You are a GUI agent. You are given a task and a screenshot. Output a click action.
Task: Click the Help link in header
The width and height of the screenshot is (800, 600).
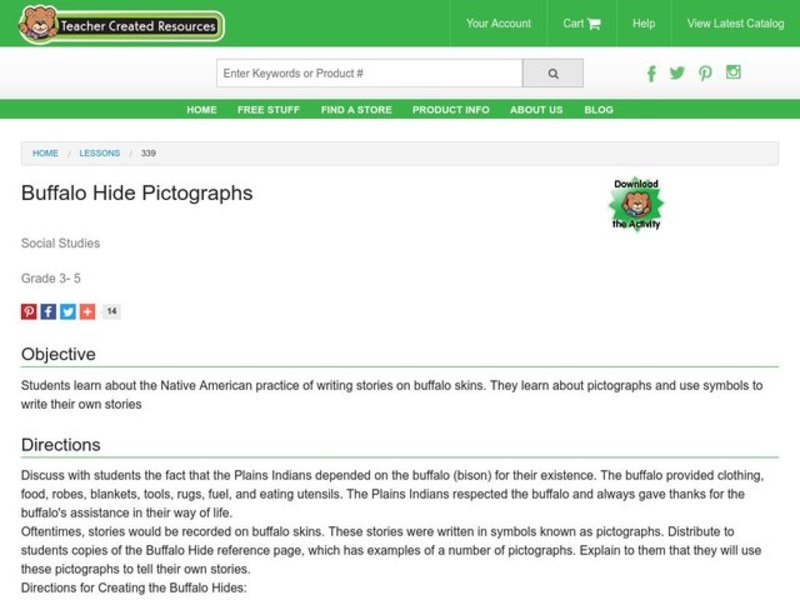(644, 23)
